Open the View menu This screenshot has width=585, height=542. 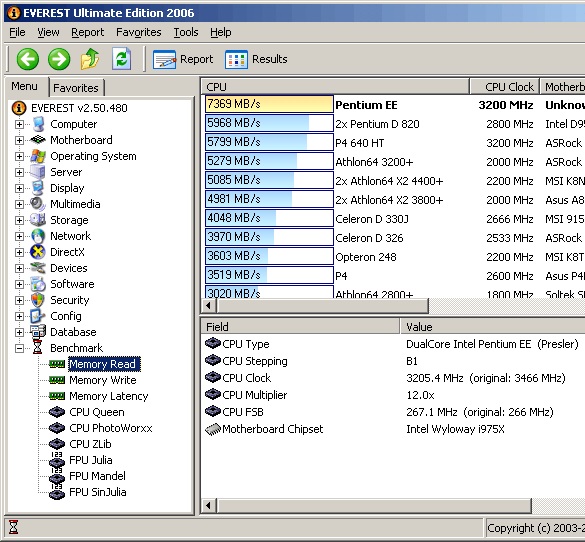click(x=48, y=32)
